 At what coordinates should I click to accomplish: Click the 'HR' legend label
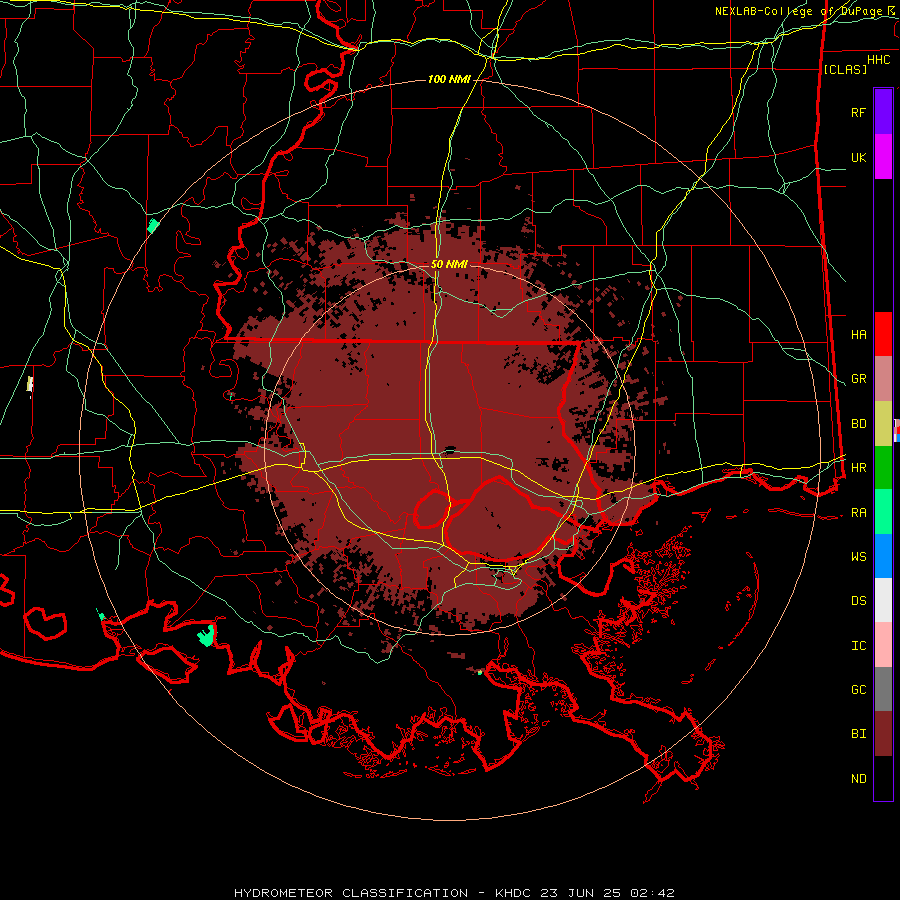[x=858, y=468]
